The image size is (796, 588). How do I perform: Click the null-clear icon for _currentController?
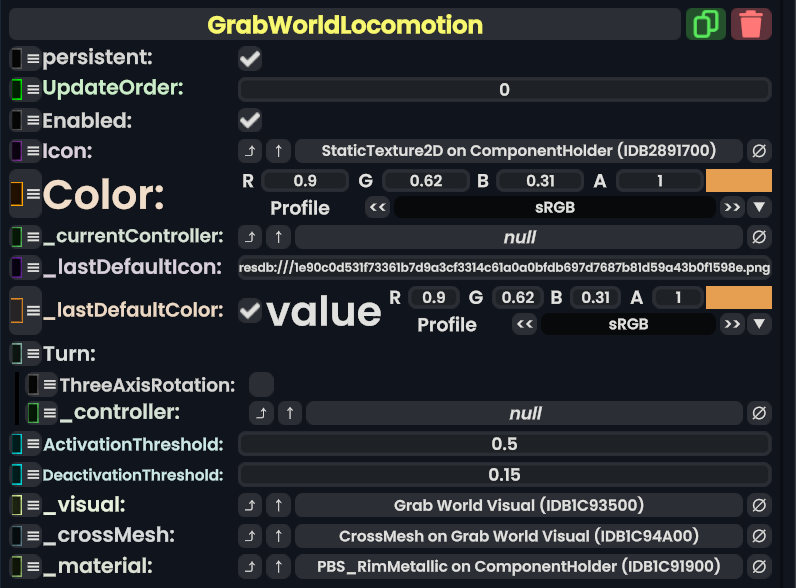click(759, 237)
